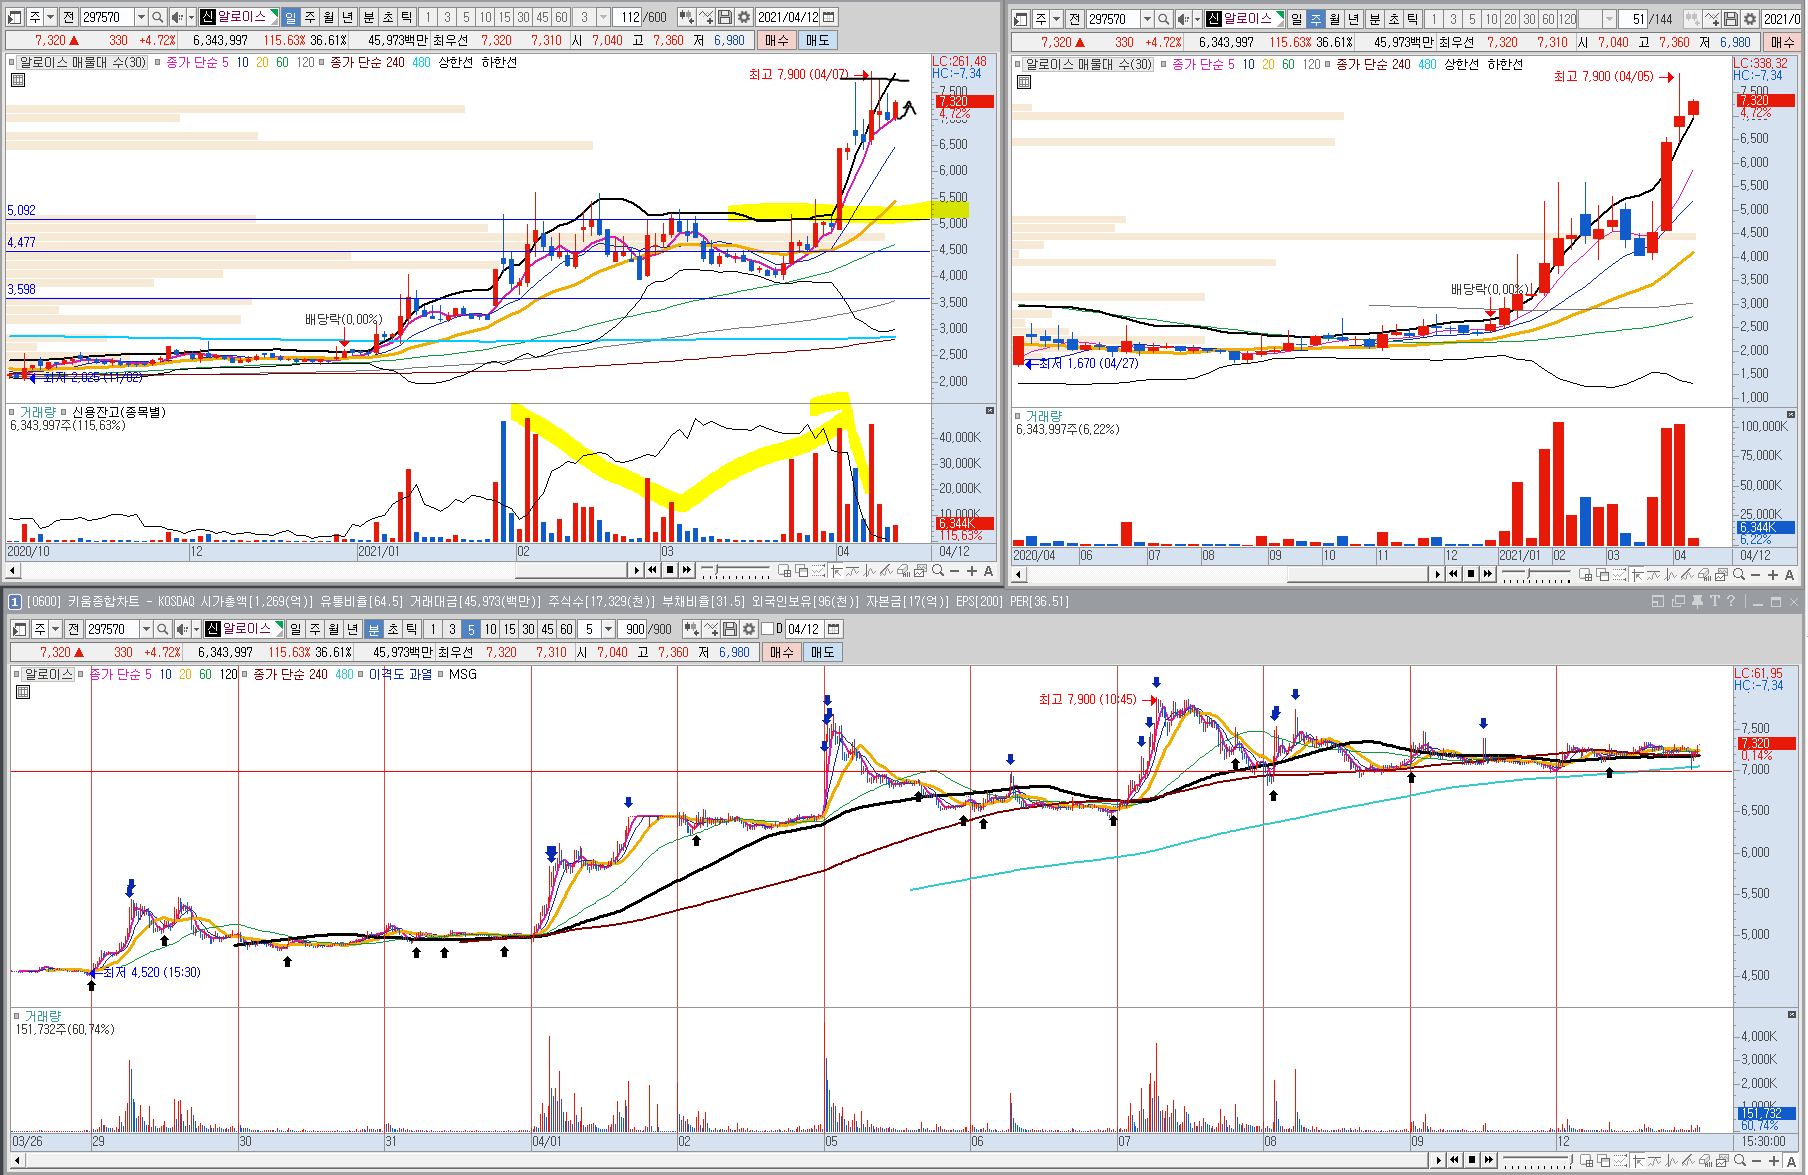The height and width of the screenshot is (1175, 1808).
Task: Click 신용잔고(종목별) label in daily volume pane
Action: click(118, 412)
